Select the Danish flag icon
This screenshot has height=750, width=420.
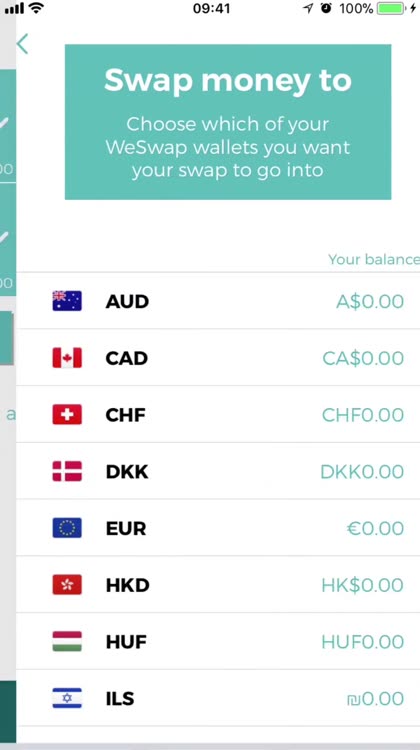(x=67, y=471)
